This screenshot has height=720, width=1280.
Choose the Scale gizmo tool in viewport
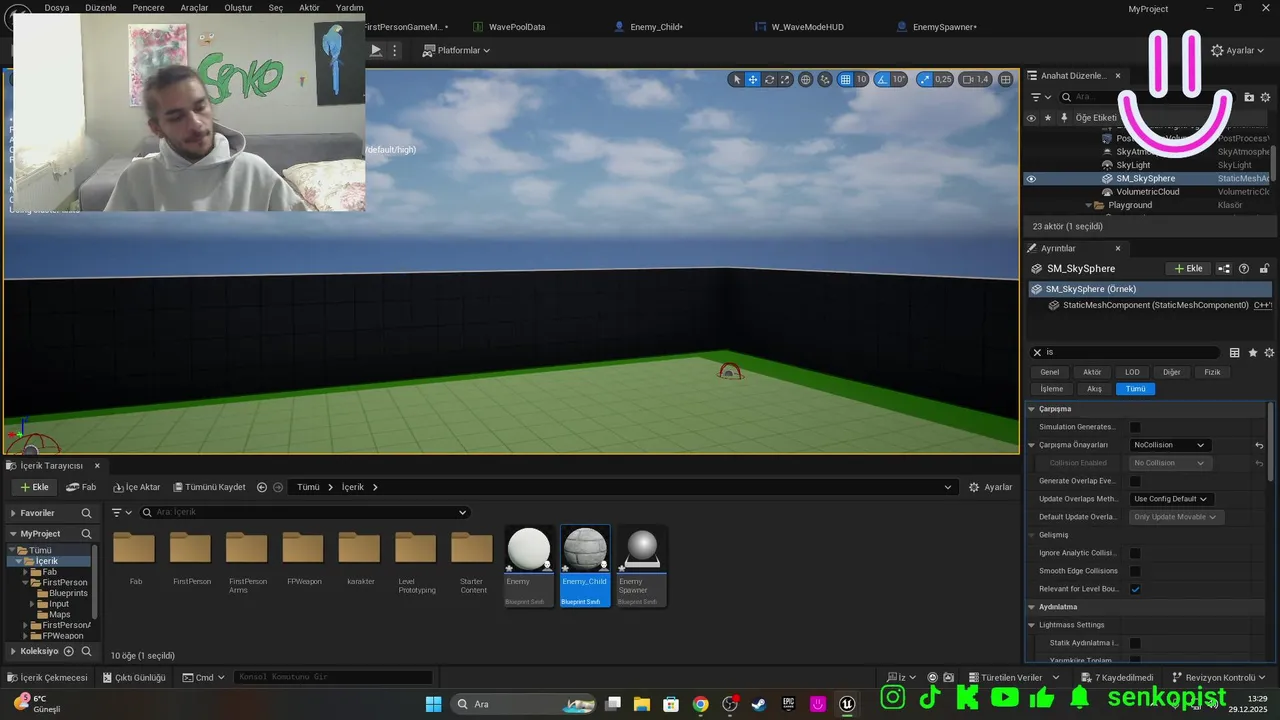click(x=785, y=79)
